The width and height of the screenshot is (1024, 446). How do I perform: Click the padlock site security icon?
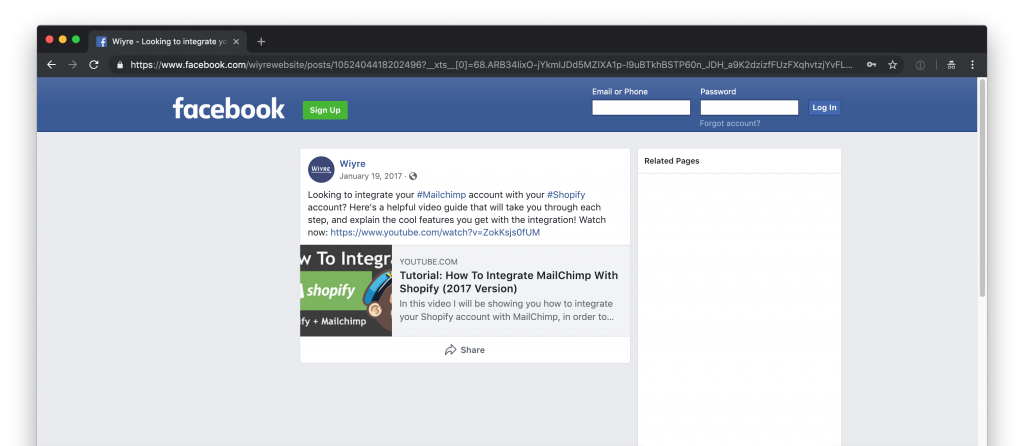[x=119, y=65]
